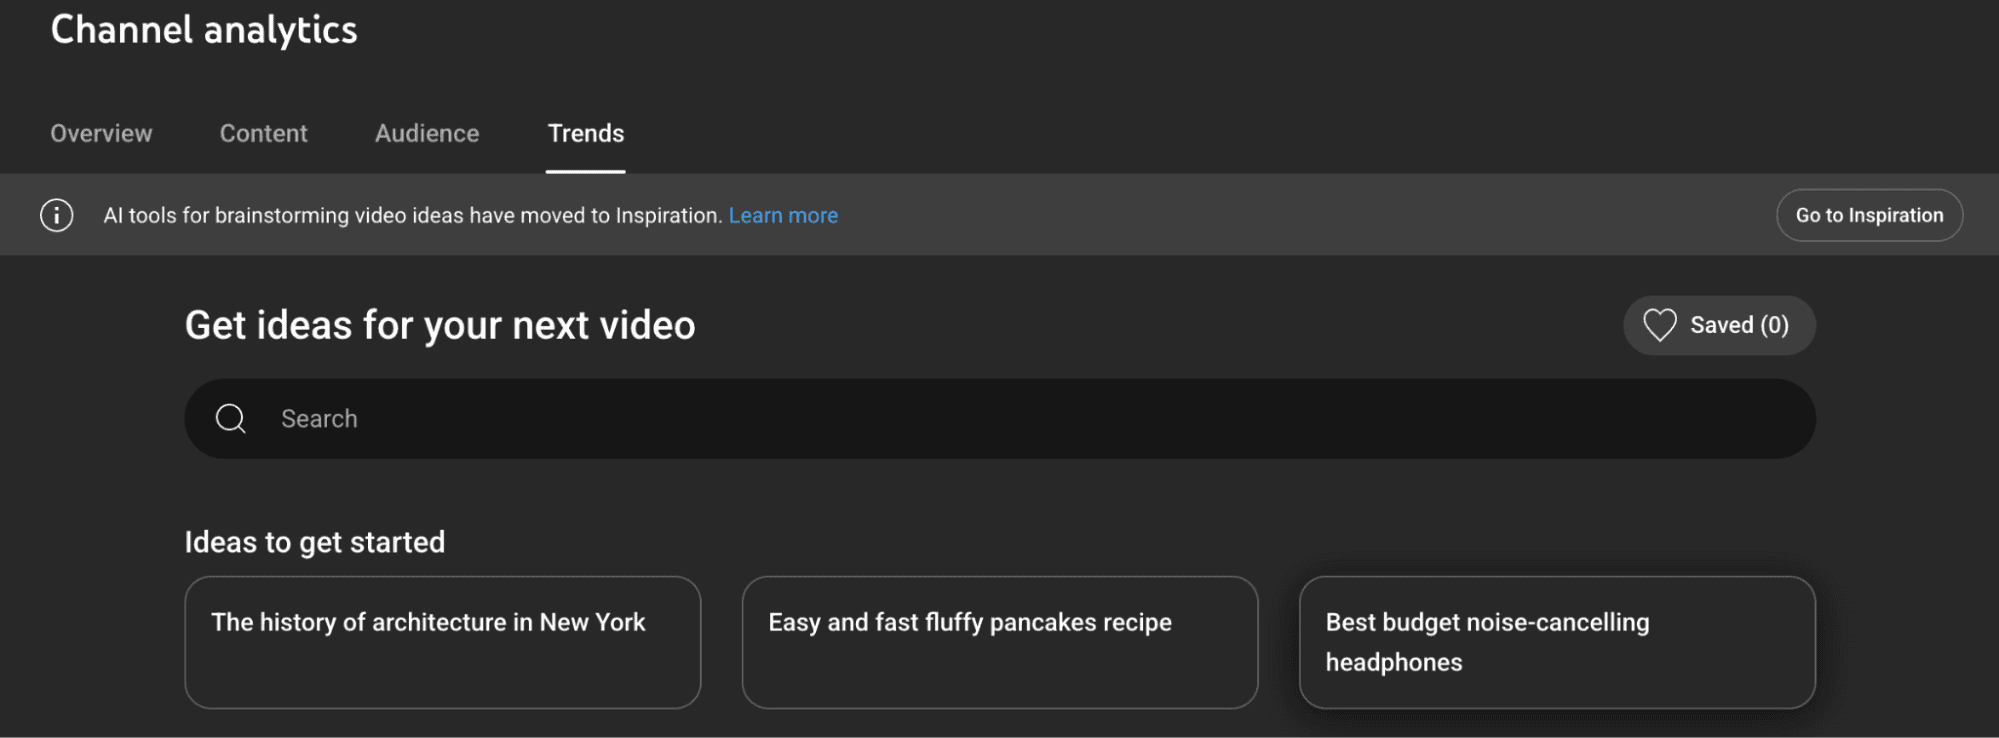Follow the Learn more link
Viewport: 1999px width, 738px height.
(783, 215)
